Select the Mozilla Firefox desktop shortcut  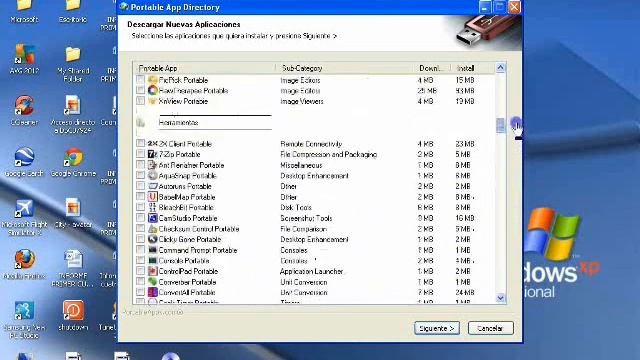click(x=24, y=264)
